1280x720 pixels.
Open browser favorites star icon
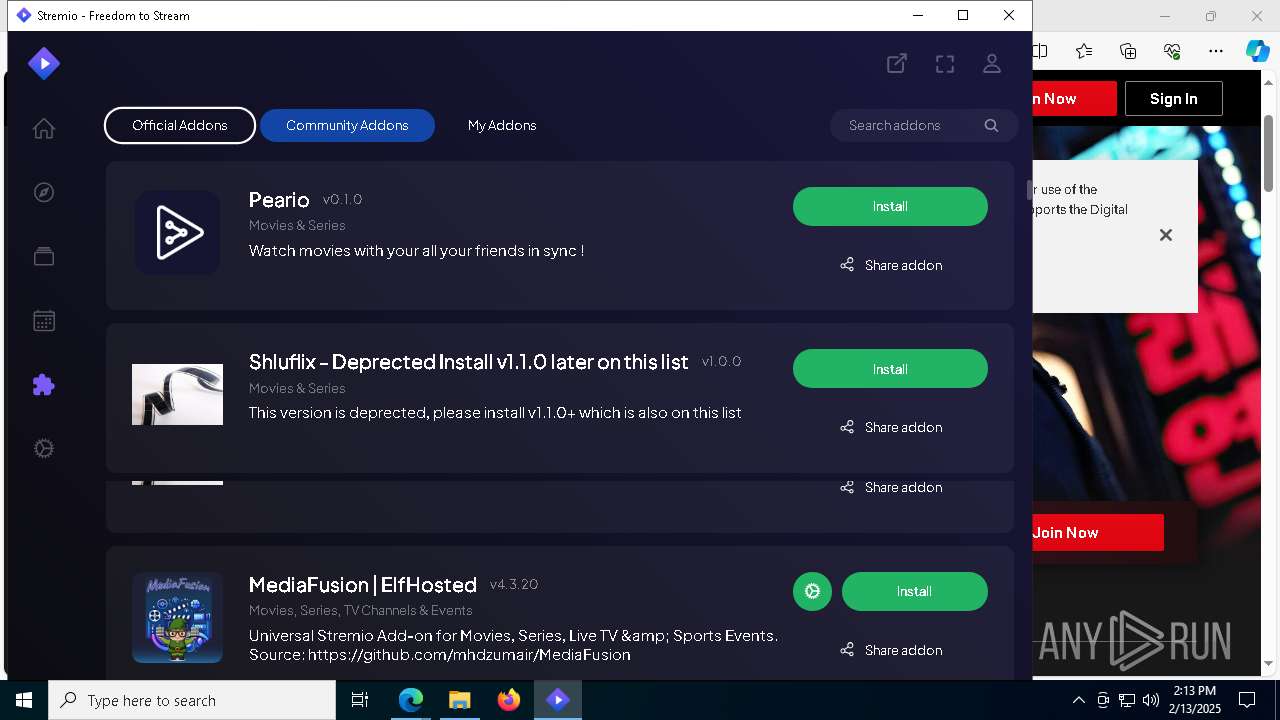pyautogui.click(x=1084, y=51)
